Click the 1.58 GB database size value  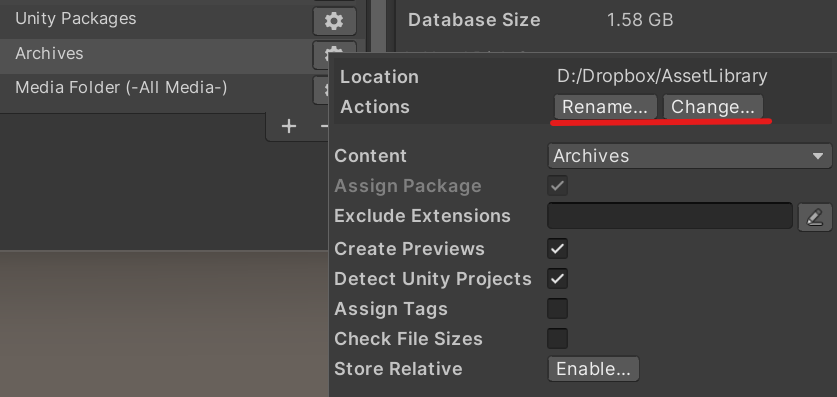(x=640, y=20)
